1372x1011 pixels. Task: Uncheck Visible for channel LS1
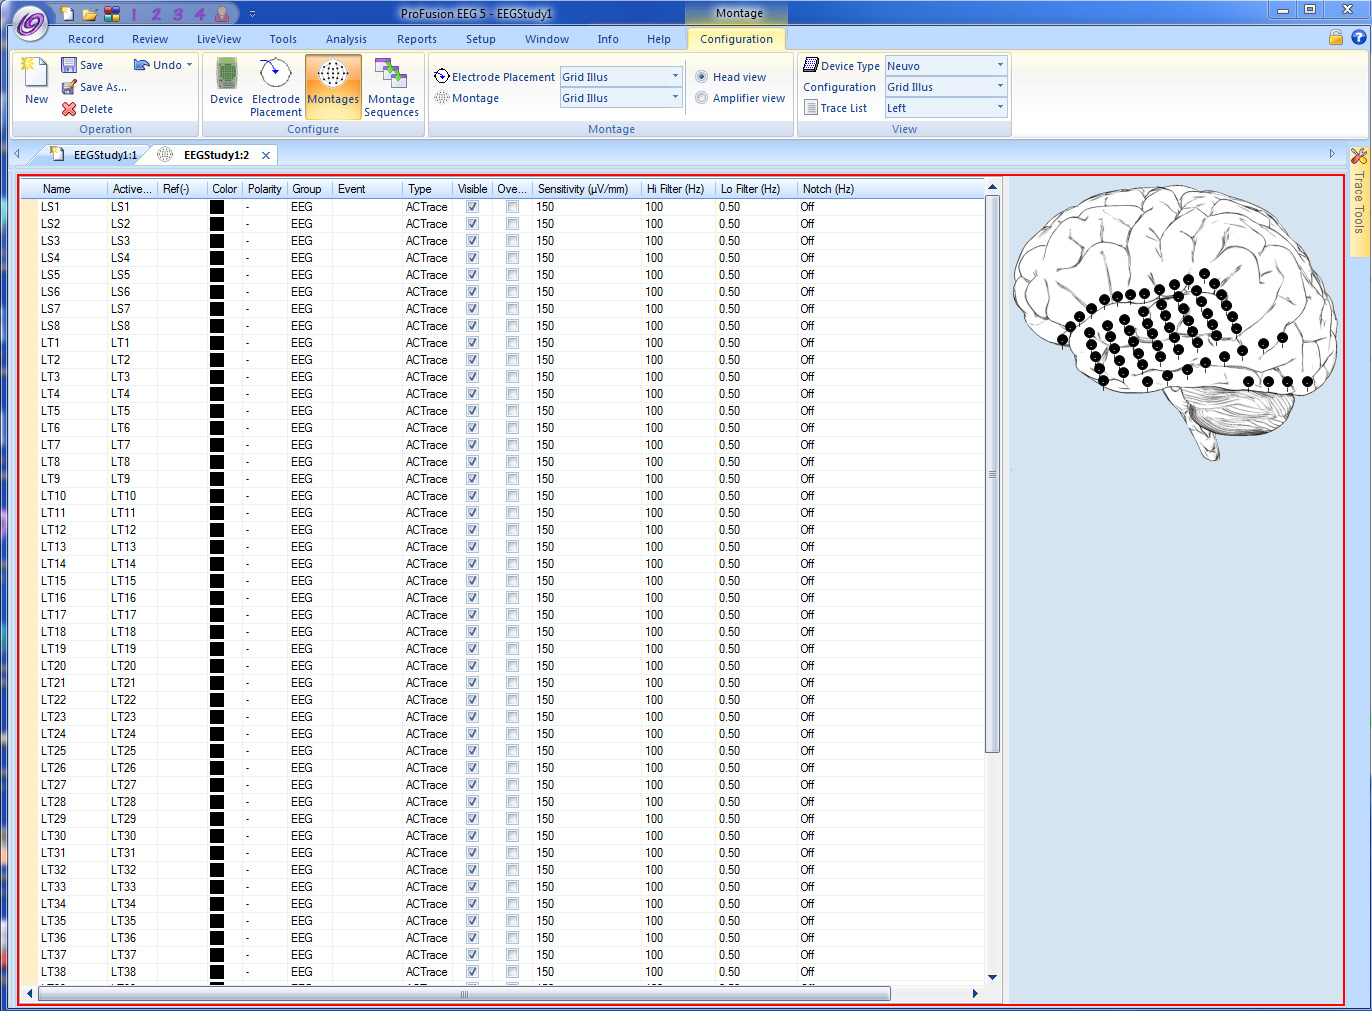(x=471, y=207)
